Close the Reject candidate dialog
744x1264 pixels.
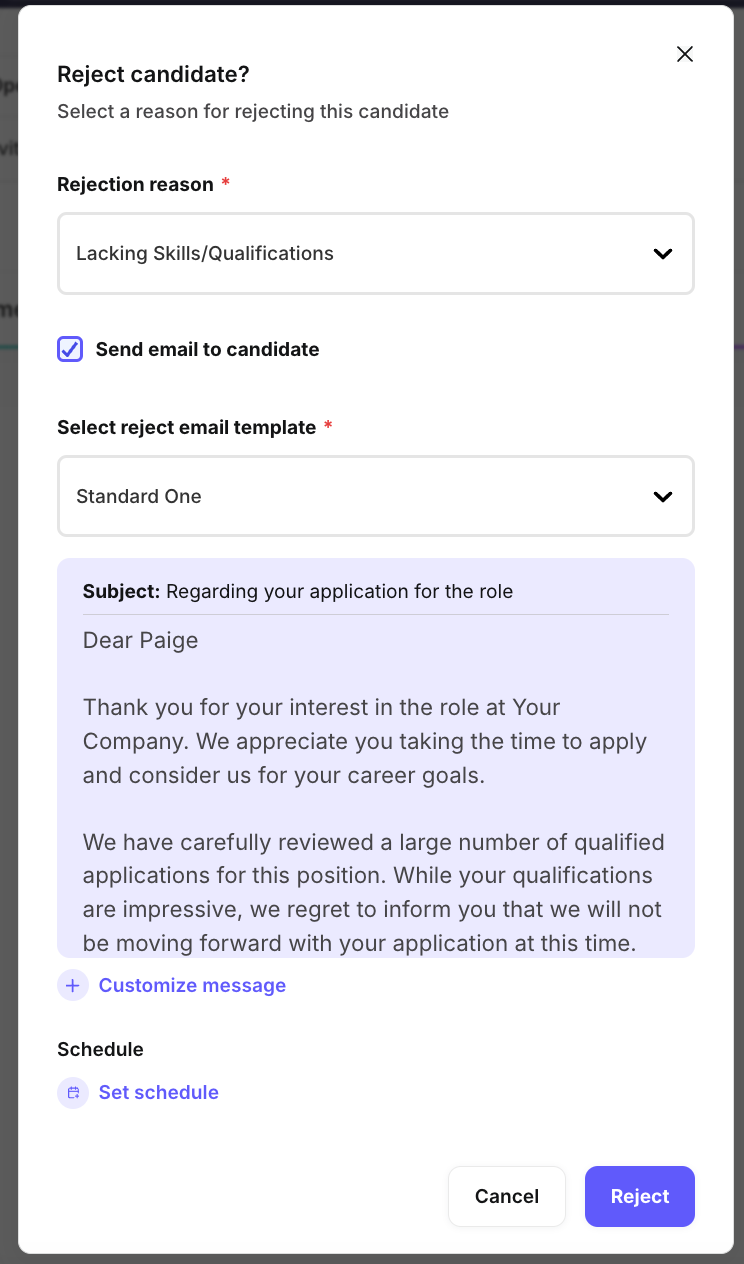[685, 54]
